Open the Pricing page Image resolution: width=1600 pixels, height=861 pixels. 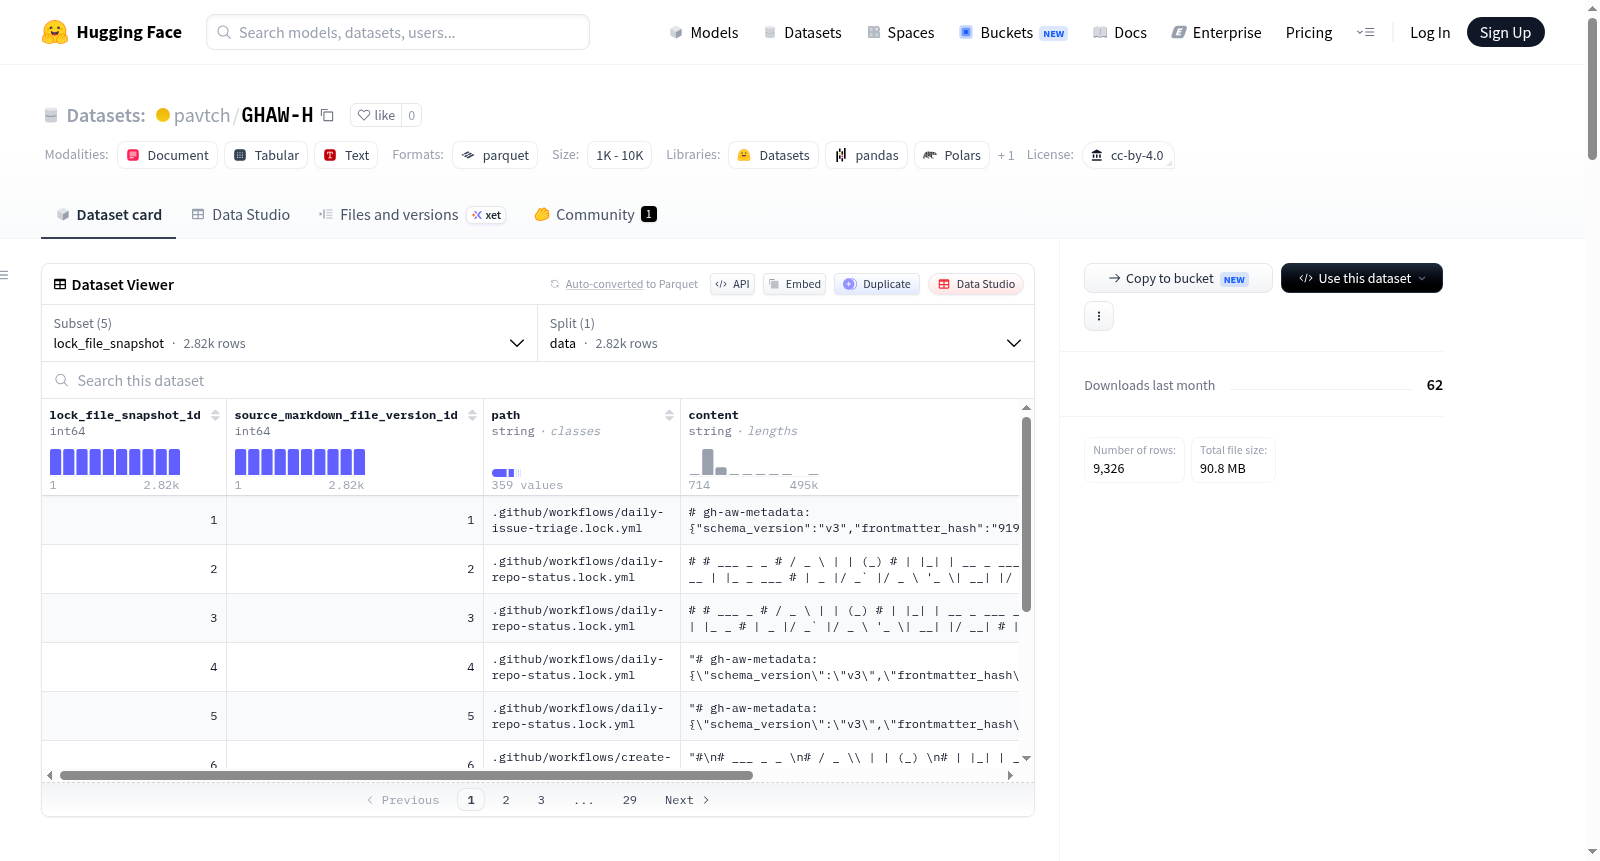(1309, 32)
